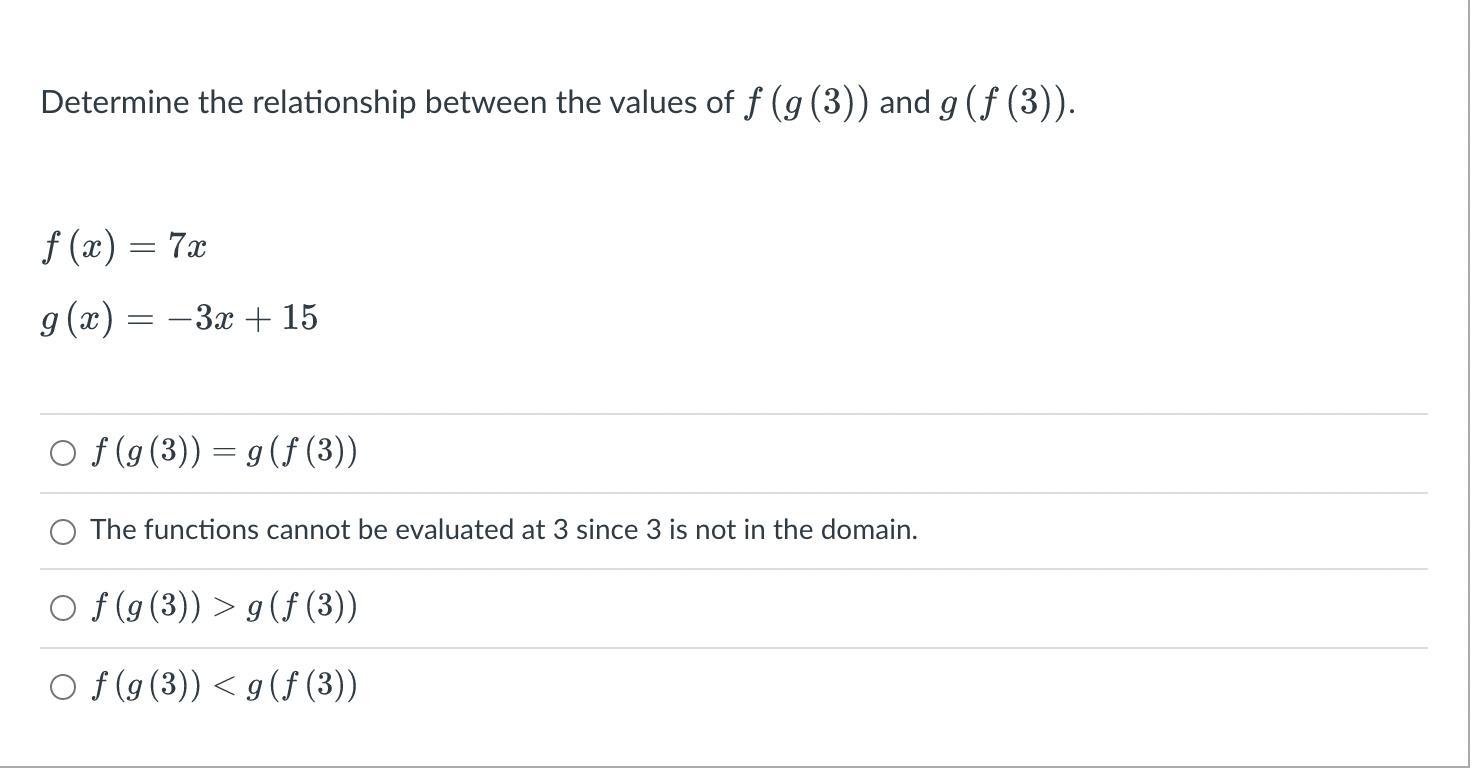This screenshot has height=770, width=1474.
Task: Choose the 'cannot be evaluated at 3' radio option
Action: 62,532
